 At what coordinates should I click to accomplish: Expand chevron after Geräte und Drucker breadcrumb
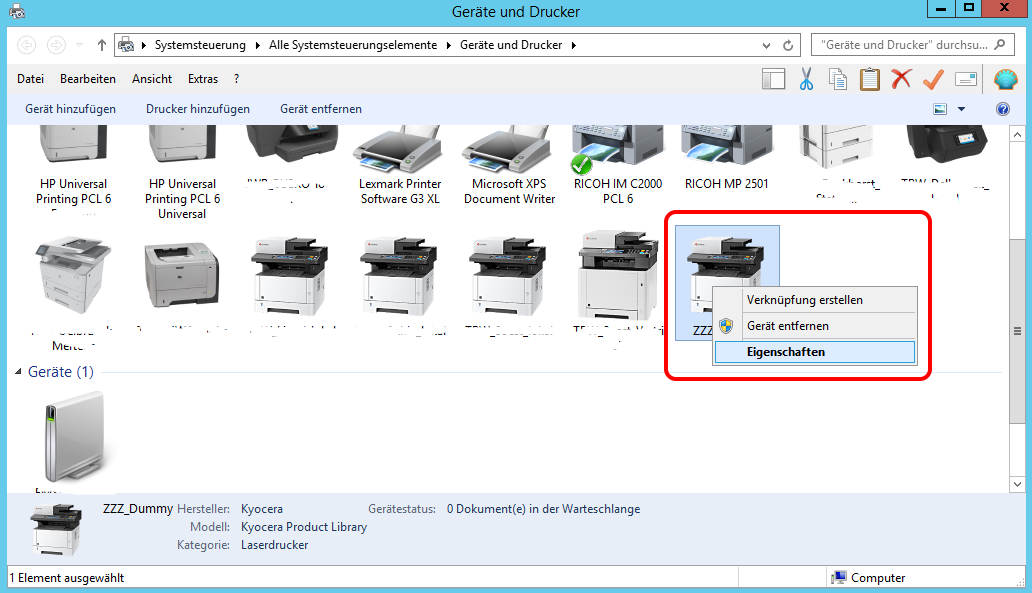pyautogui.click(x=574, y=45)
